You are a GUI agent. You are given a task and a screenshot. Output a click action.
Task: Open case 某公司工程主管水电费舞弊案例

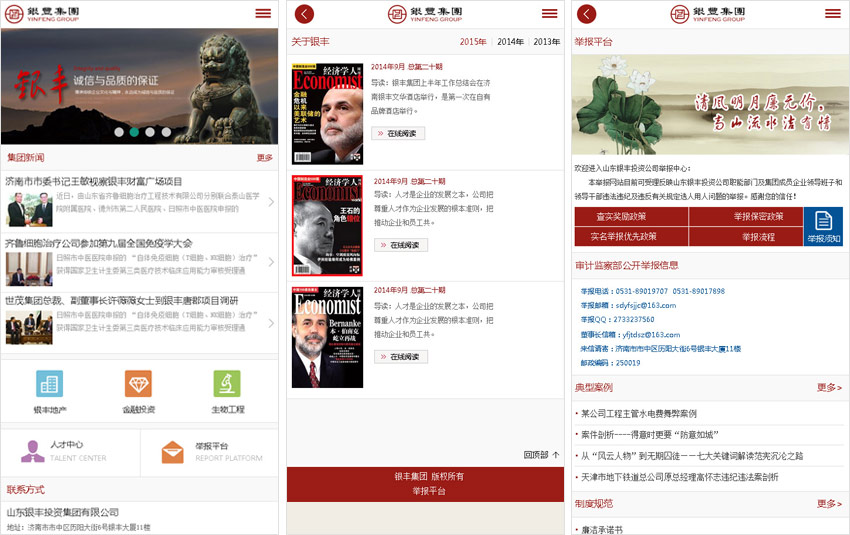639,414
